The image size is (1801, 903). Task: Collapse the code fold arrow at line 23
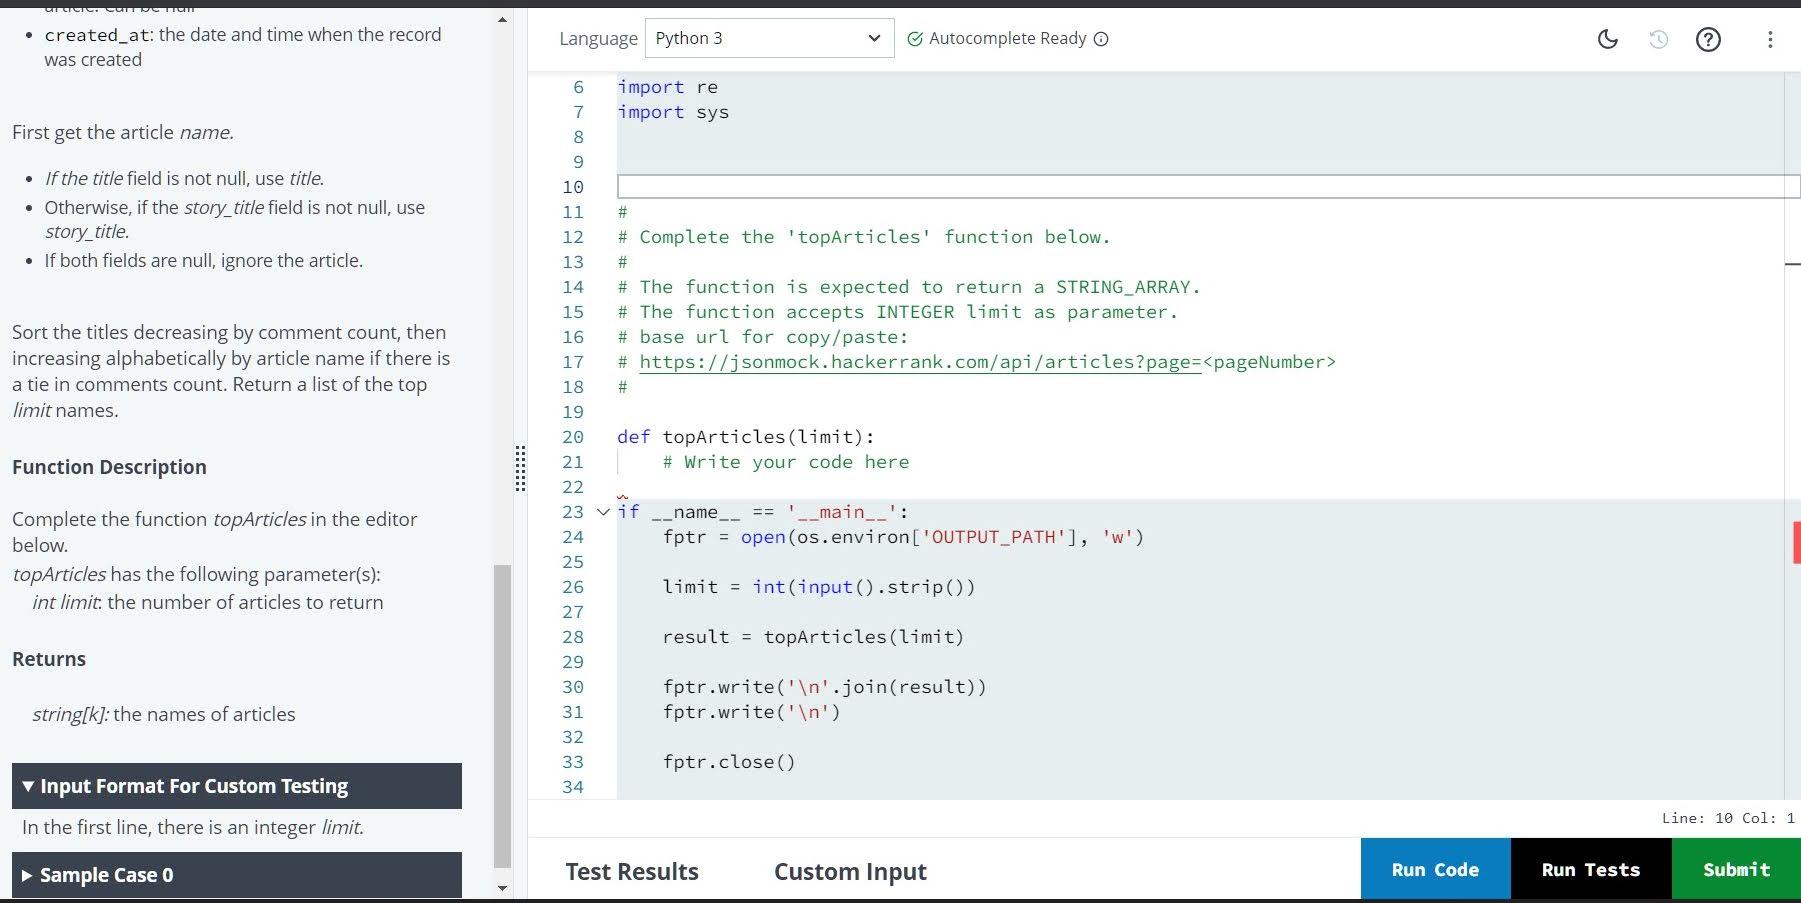(603, 512)
